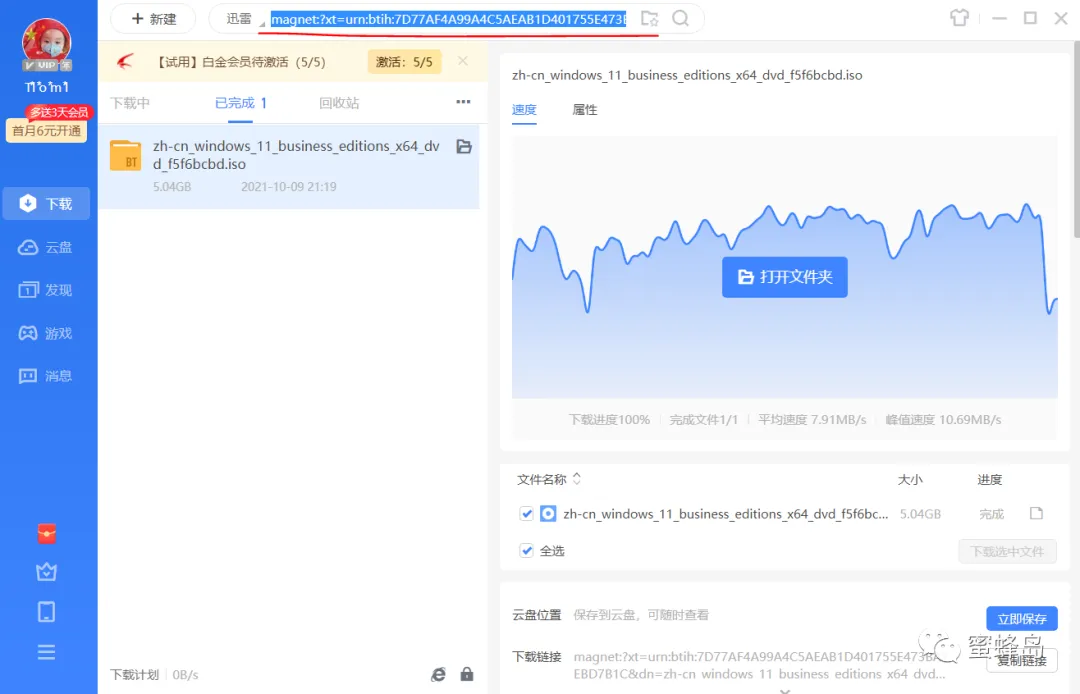Open the favorites folder icon in search bar

(x=650, y=19)
